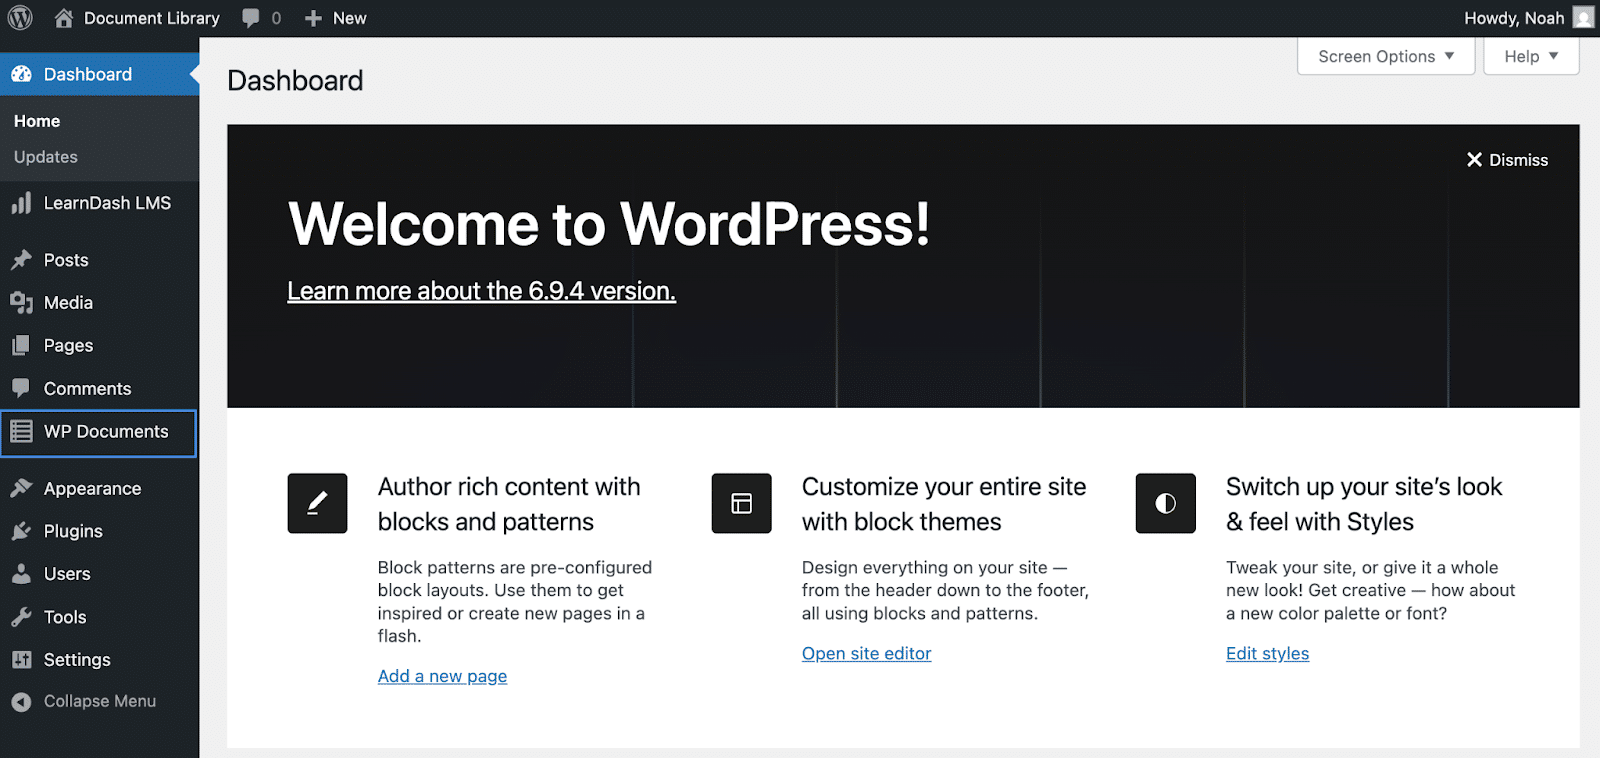Click the half-circle Styles icon
The image size is (1600, 758).
tap(1165, 503)
